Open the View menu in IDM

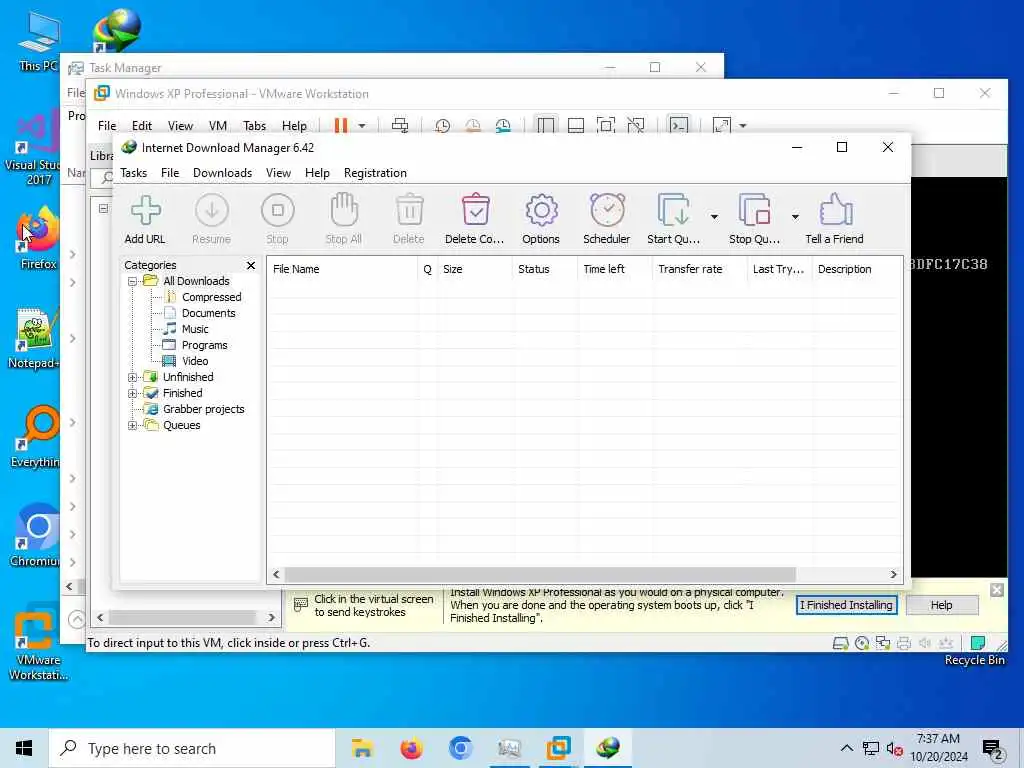click(x=278, y=173)
